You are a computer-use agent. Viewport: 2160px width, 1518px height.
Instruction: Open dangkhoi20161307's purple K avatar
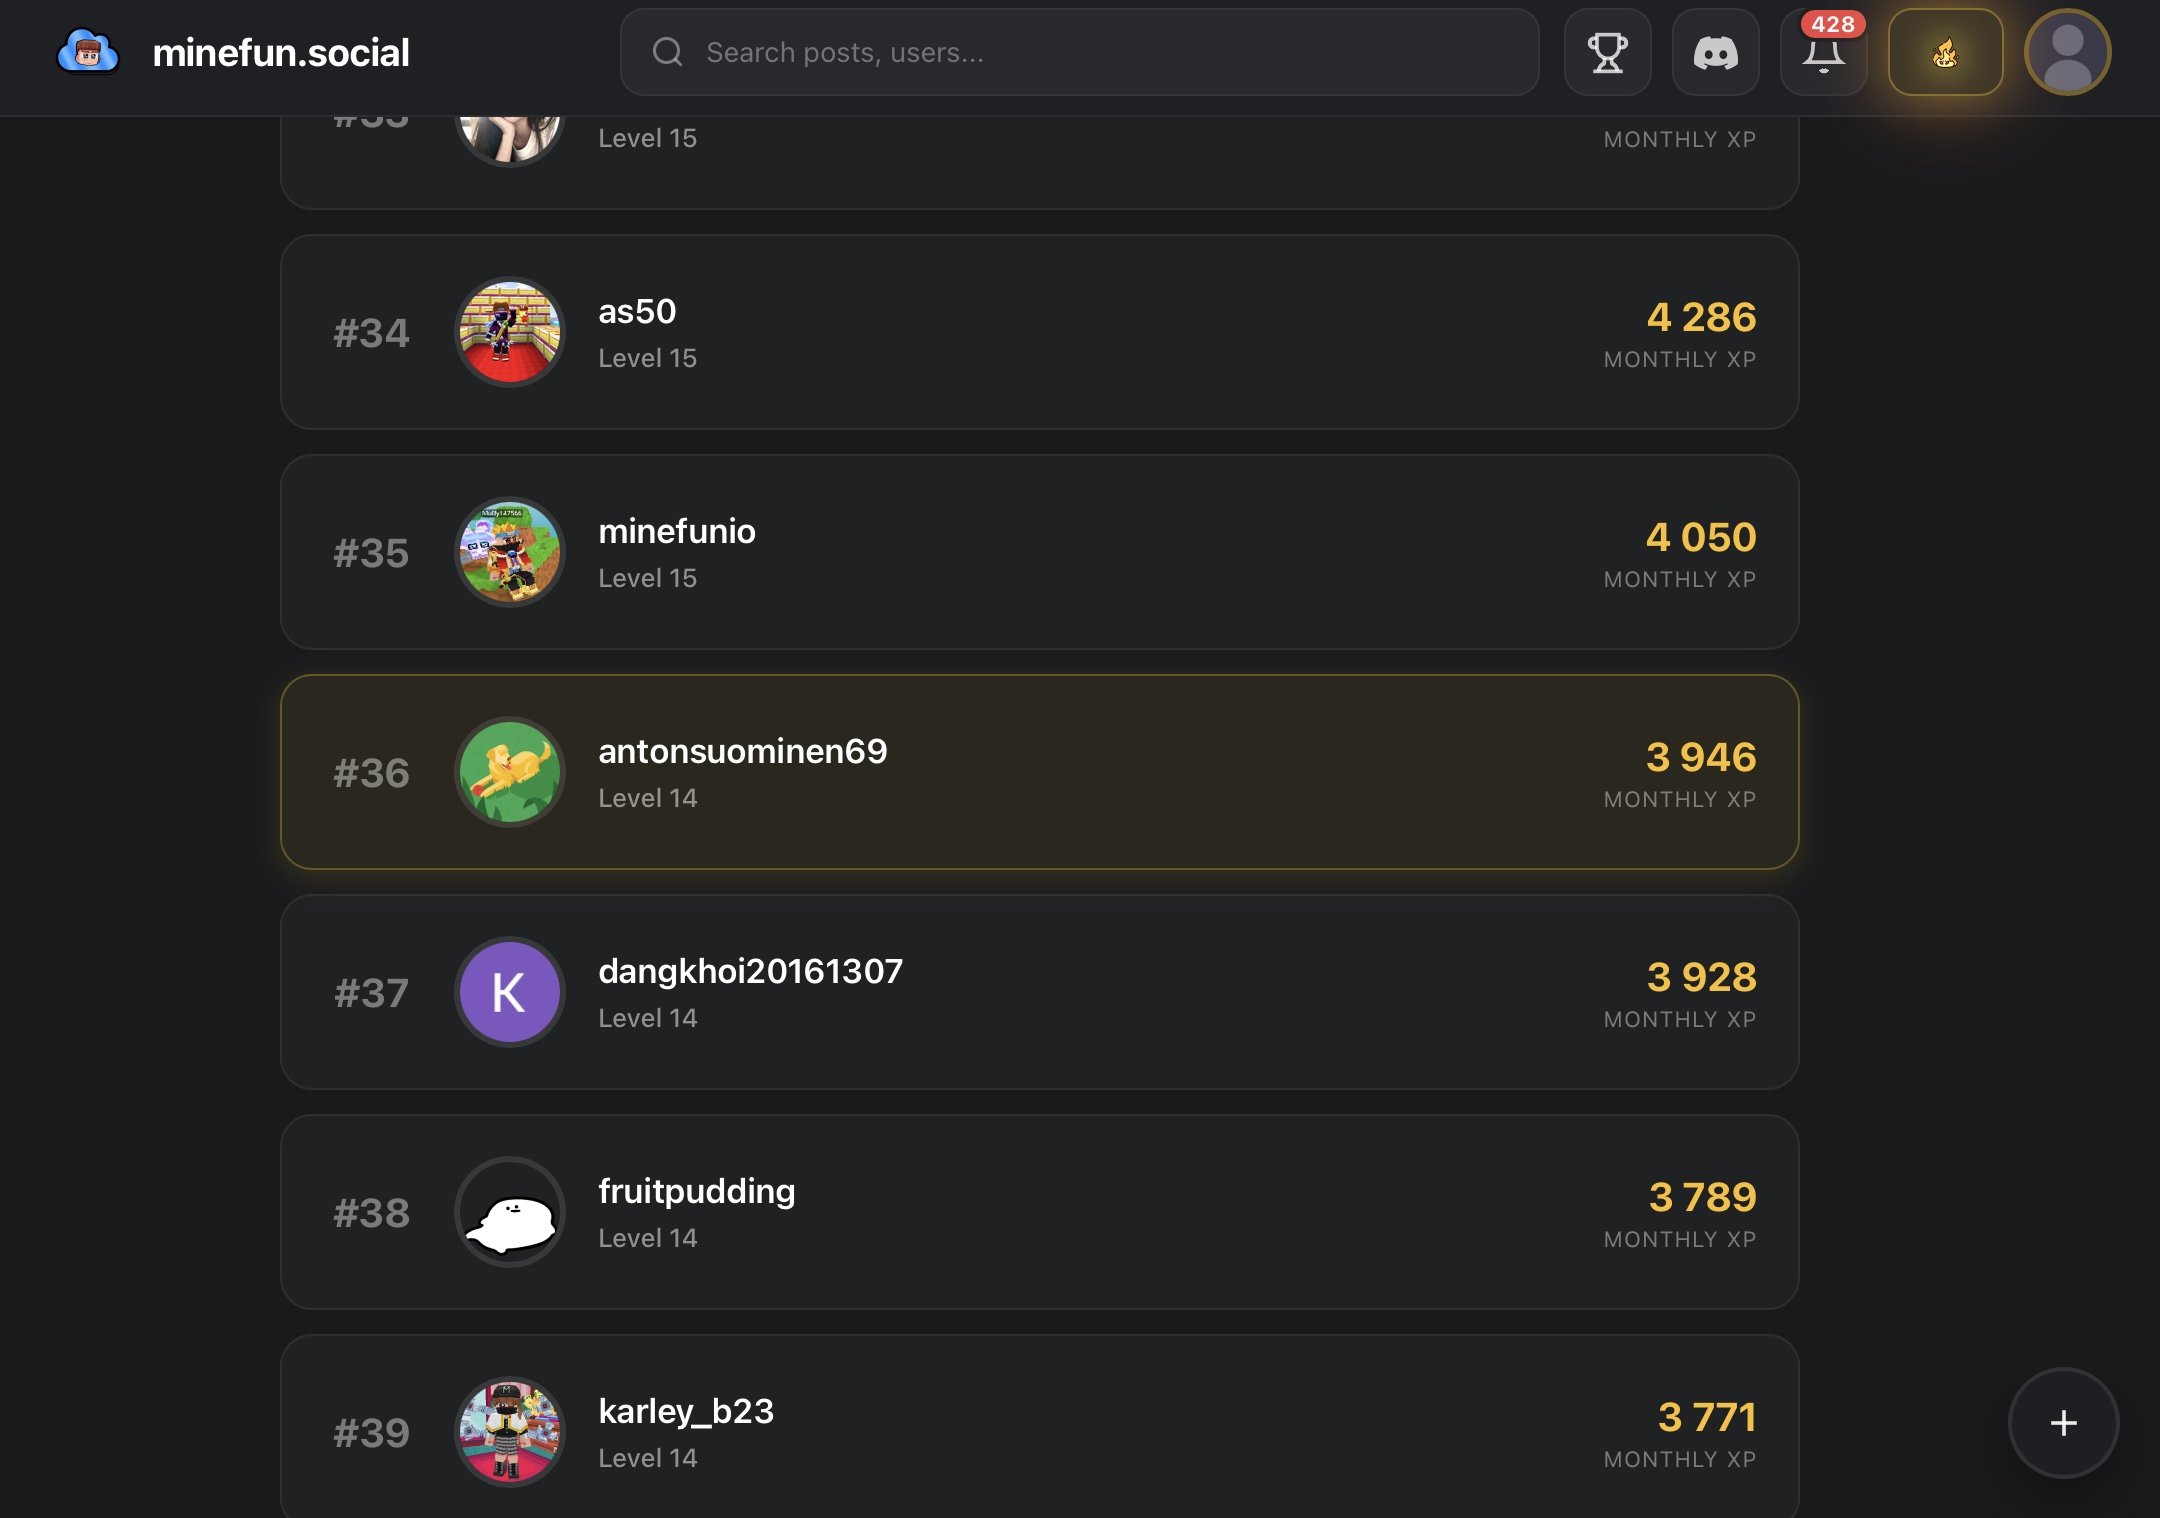point(510,992)
